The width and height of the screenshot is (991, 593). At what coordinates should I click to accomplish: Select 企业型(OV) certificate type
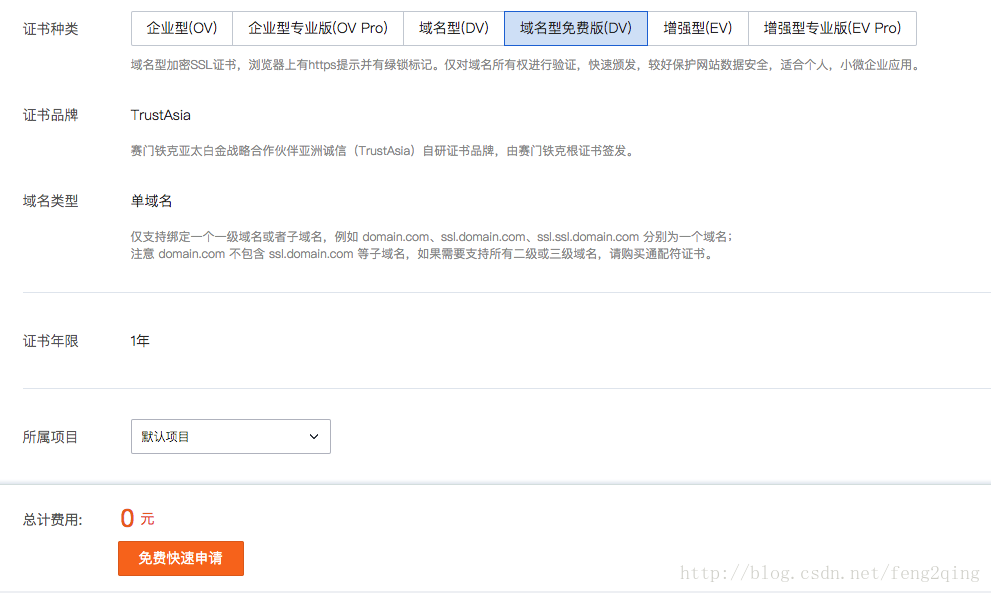[182, 28]
